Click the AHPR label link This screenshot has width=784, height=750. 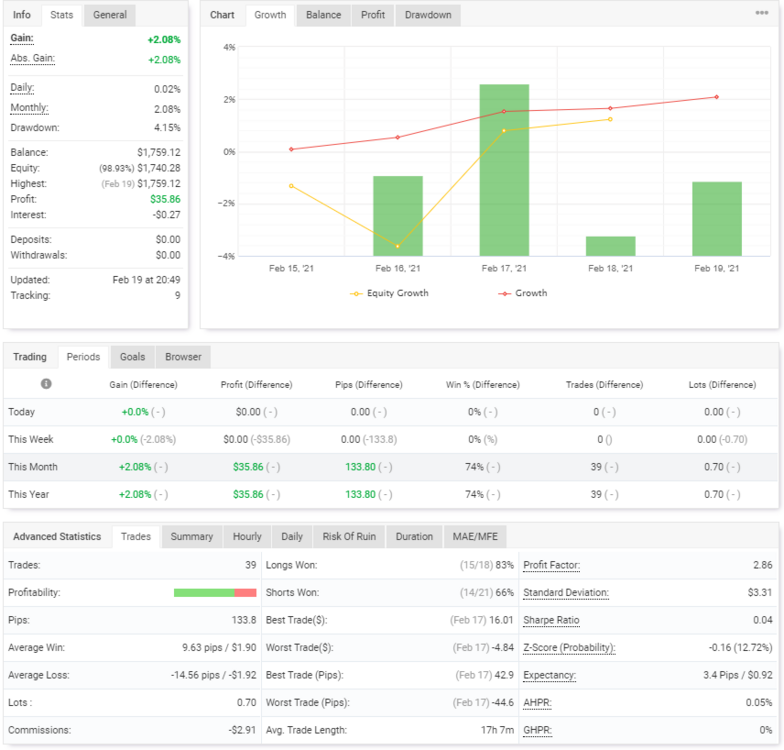tap(538, 702)
